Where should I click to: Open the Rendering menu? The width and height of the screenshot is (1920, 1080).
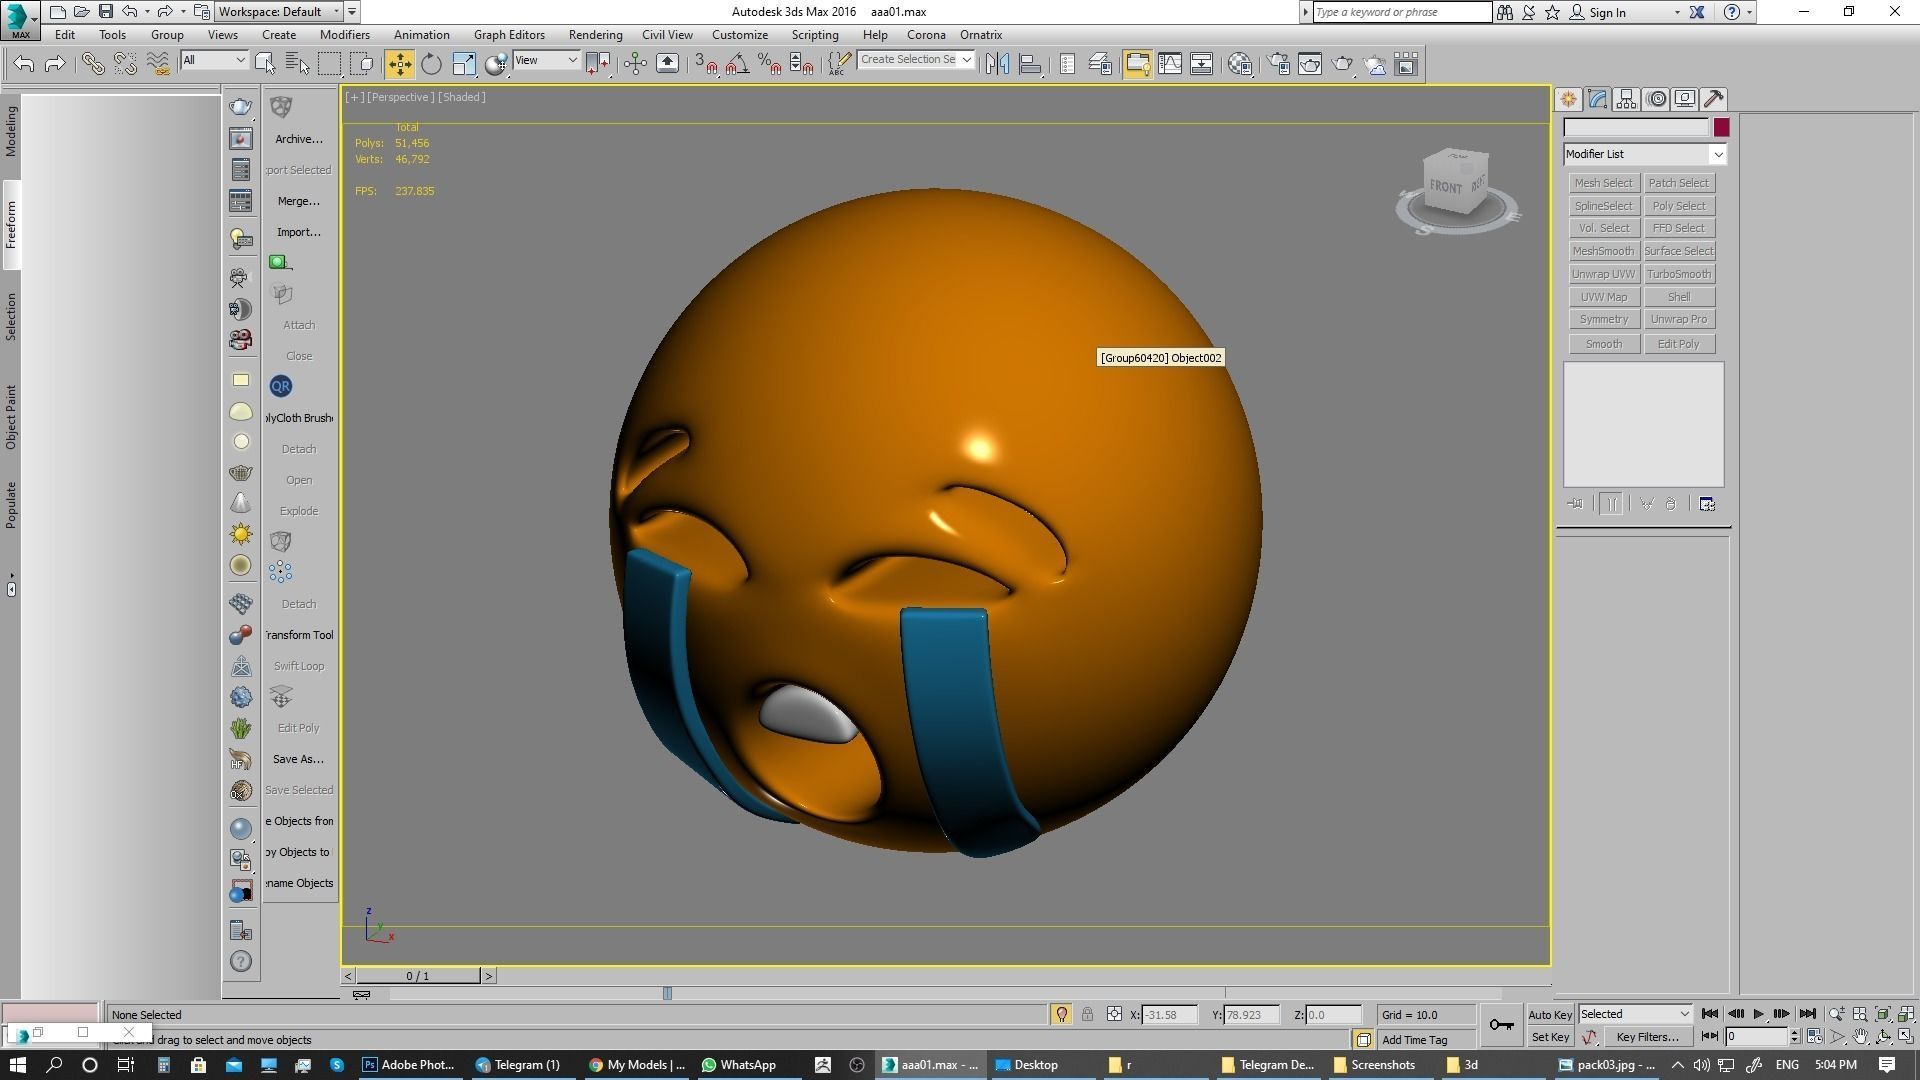coord(595,35)
